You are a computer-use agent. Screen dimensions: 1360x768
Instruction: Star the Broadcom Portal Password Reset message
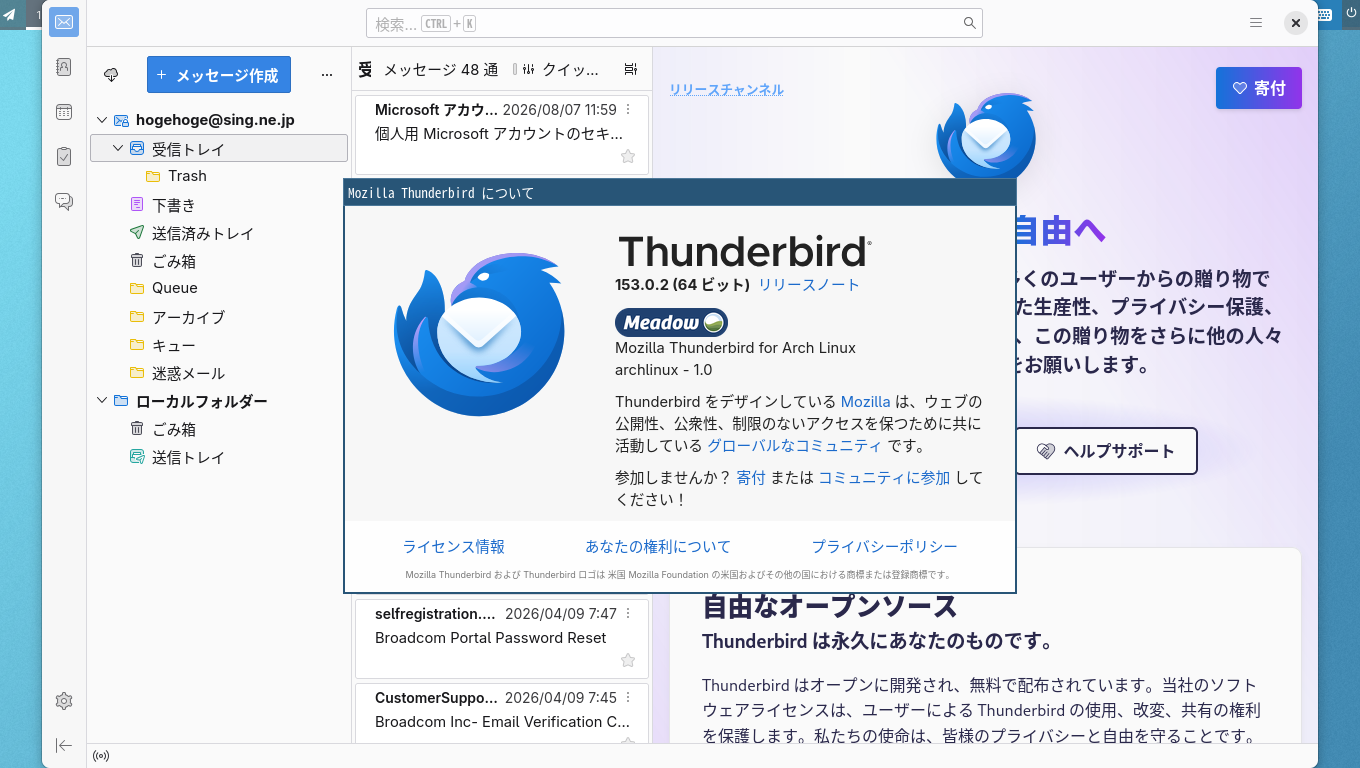click(628, 660)
